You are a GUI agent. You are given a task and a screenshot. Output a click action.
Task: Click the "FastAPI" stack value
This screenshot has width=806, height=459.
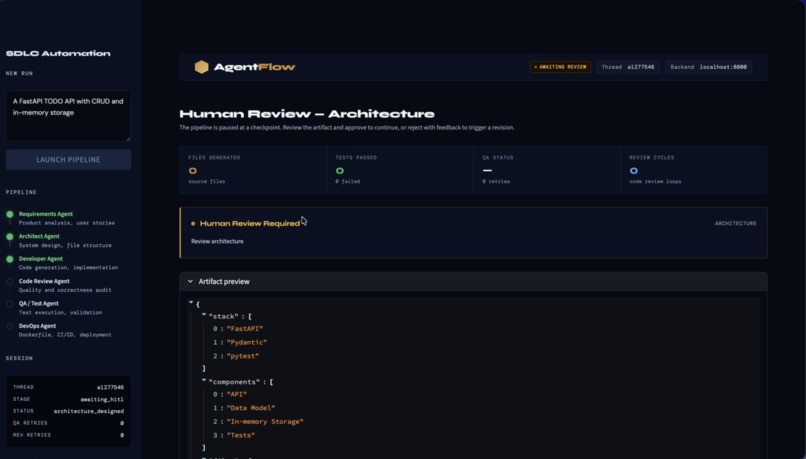(x=245, y=329)
